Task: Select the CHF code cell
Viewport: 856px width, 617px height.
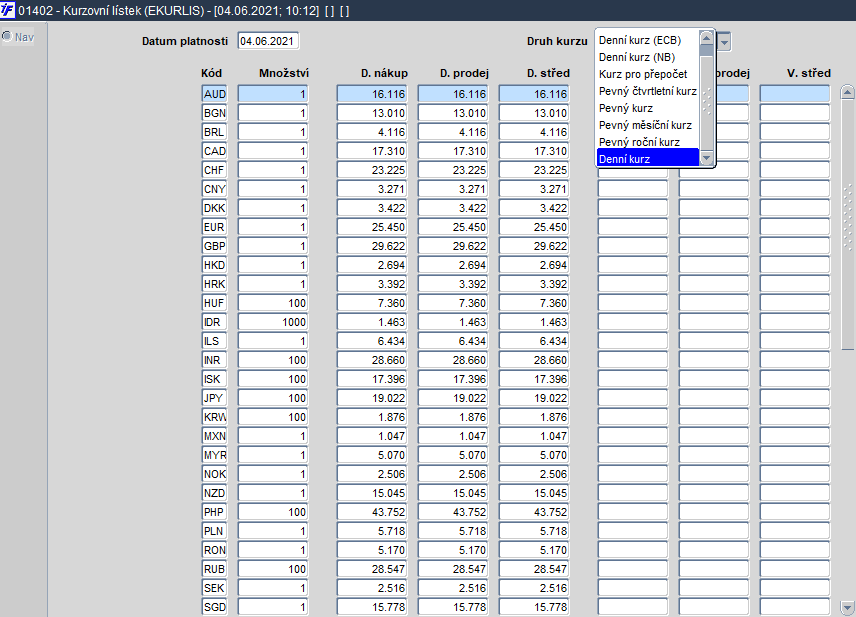Action: (x=214, y=170)
